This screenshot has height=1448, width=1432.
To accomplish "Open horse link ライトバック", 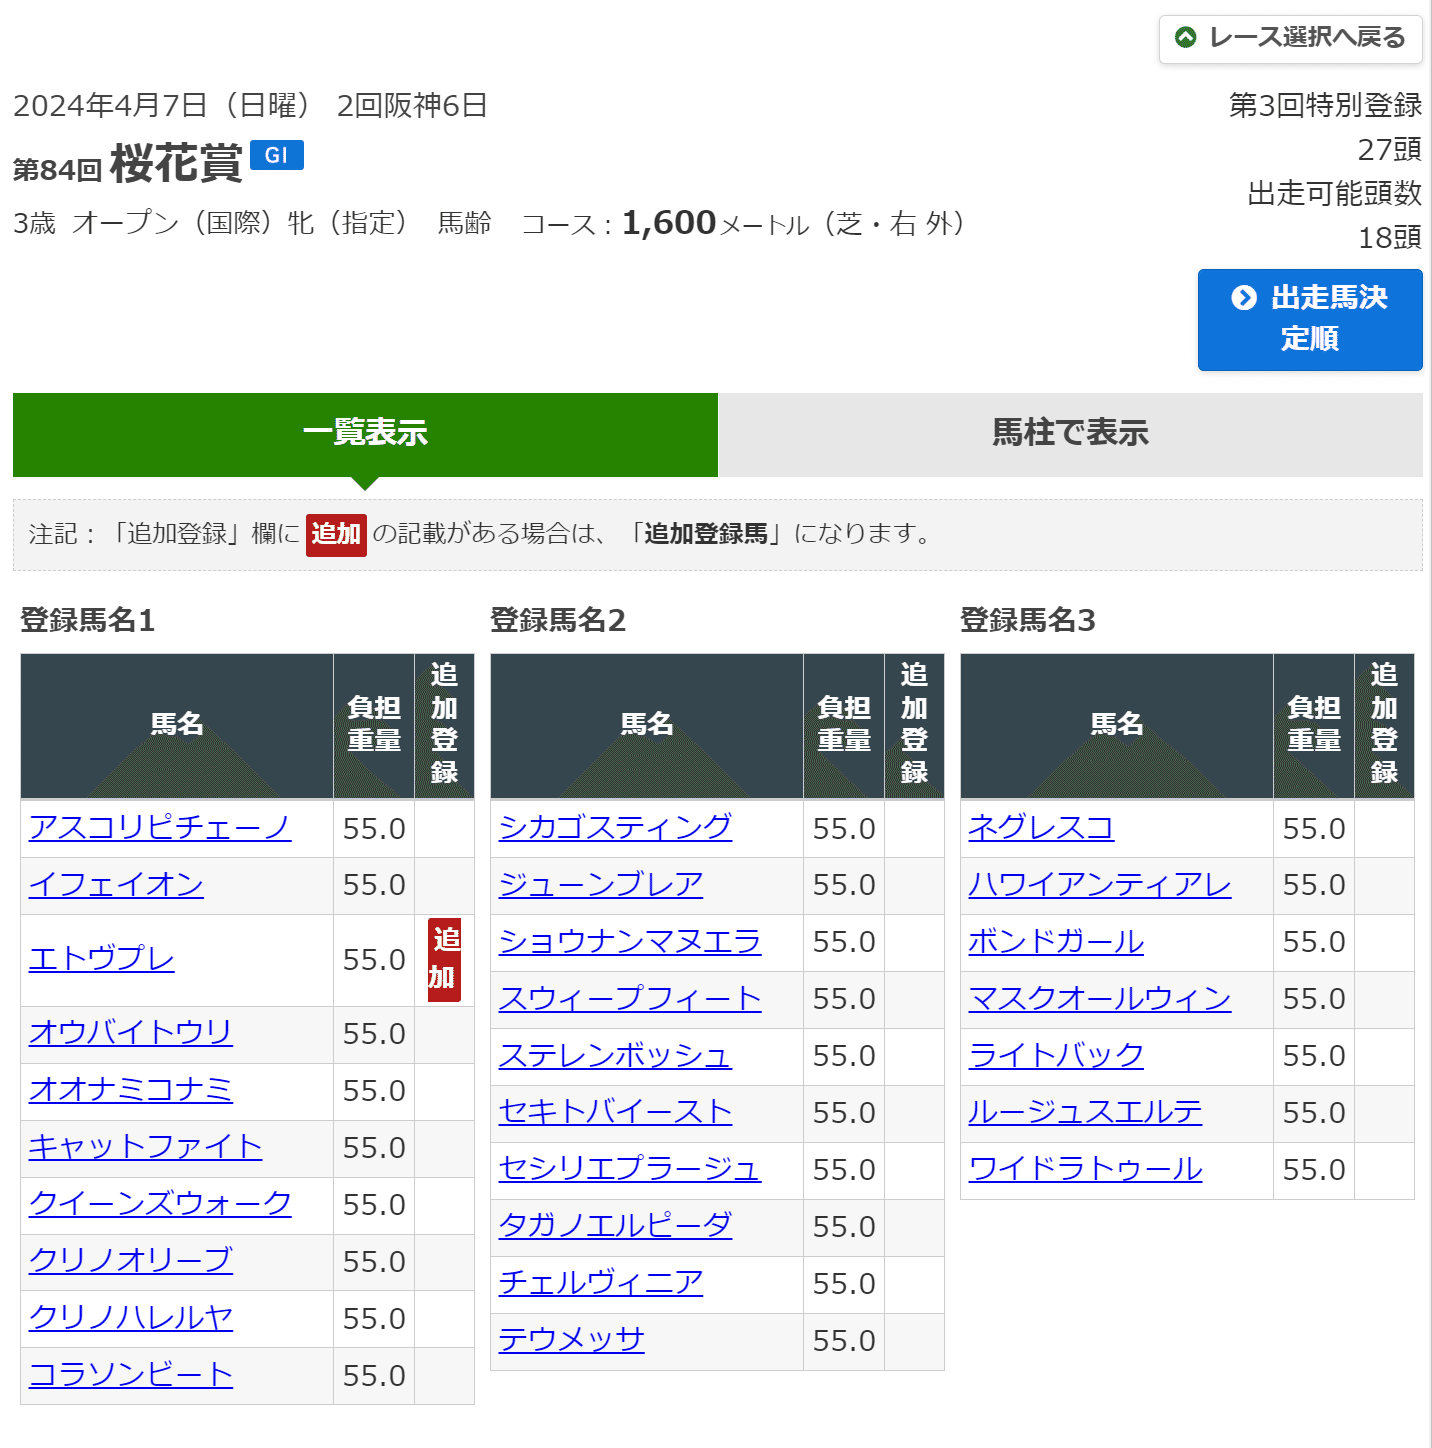I will click(1056, 1056).
